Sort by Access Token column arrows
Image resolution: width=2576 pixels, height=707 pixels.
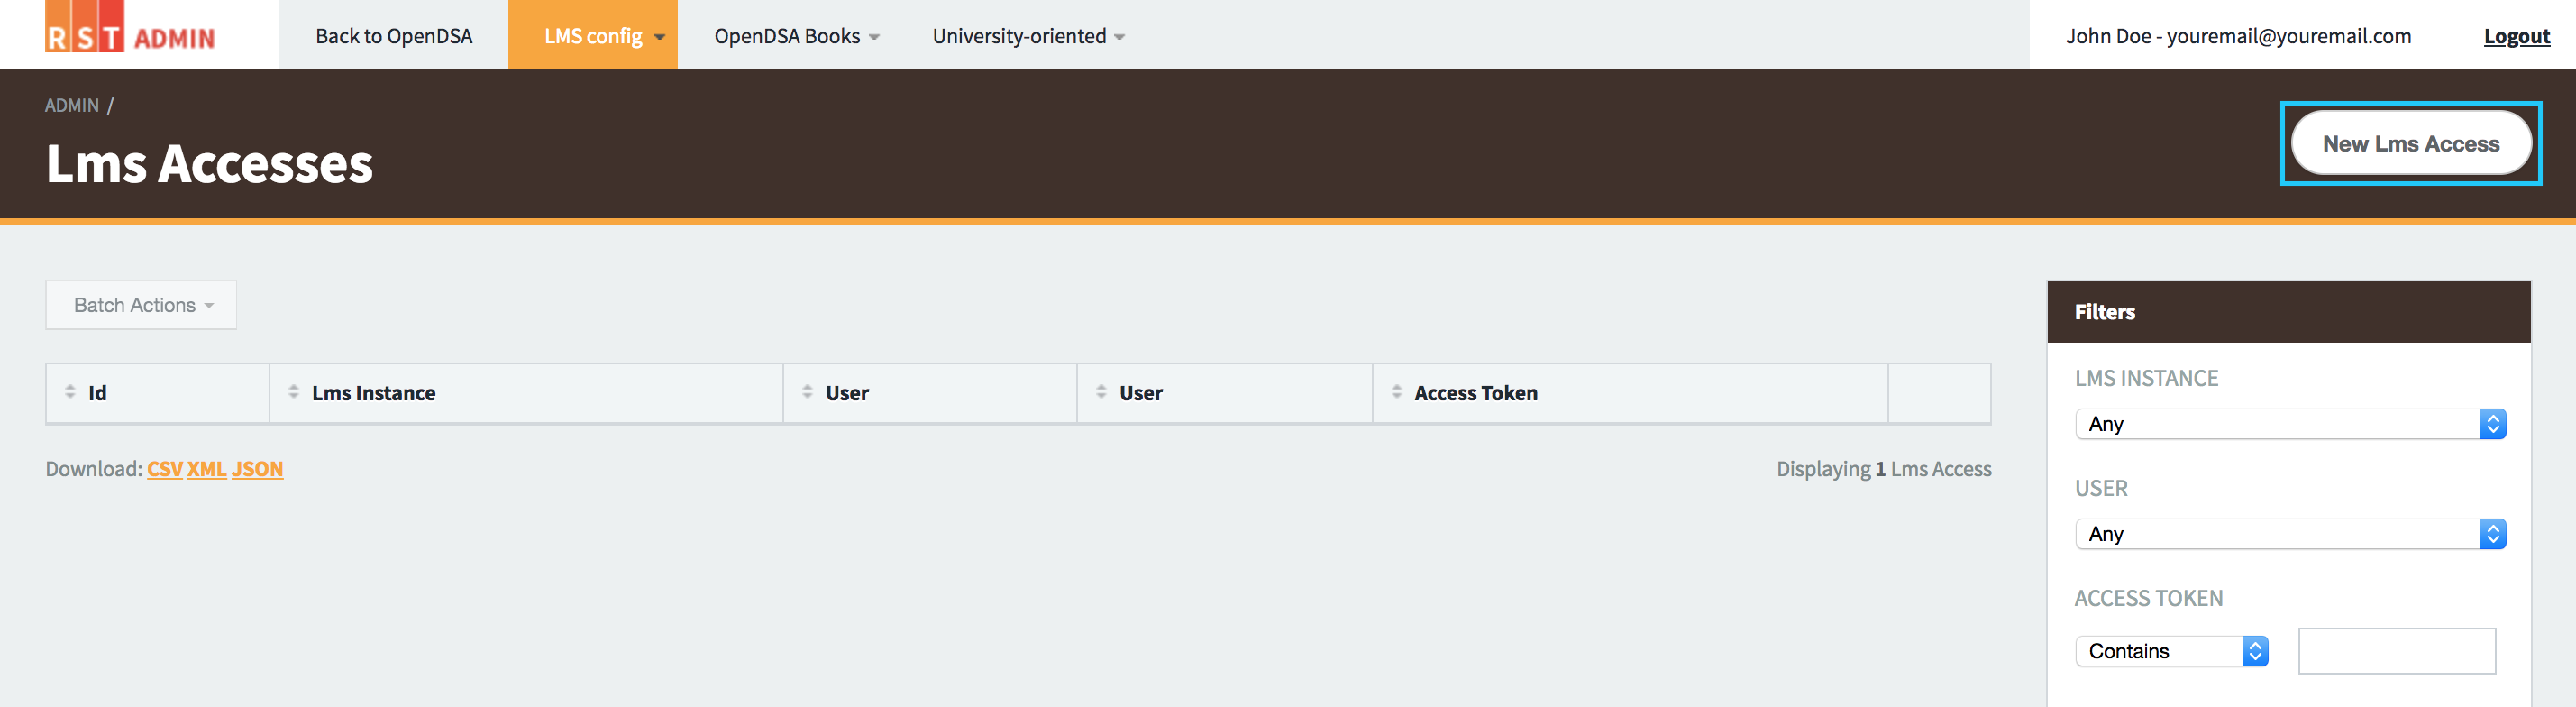(x=1397, y=392)
